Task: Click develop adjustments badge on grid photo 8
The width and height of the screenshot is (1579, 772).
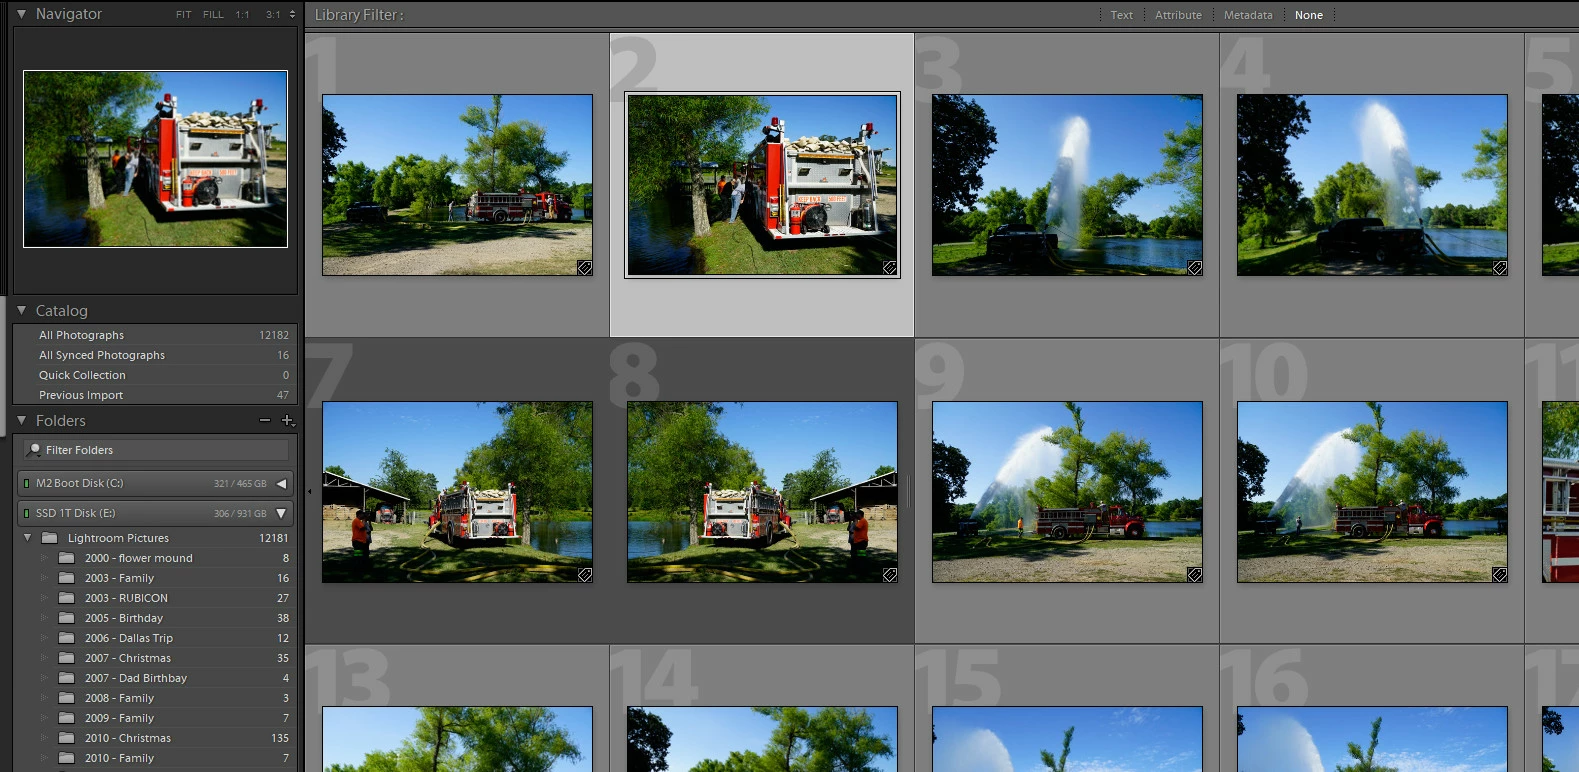Action: point(890,575)
